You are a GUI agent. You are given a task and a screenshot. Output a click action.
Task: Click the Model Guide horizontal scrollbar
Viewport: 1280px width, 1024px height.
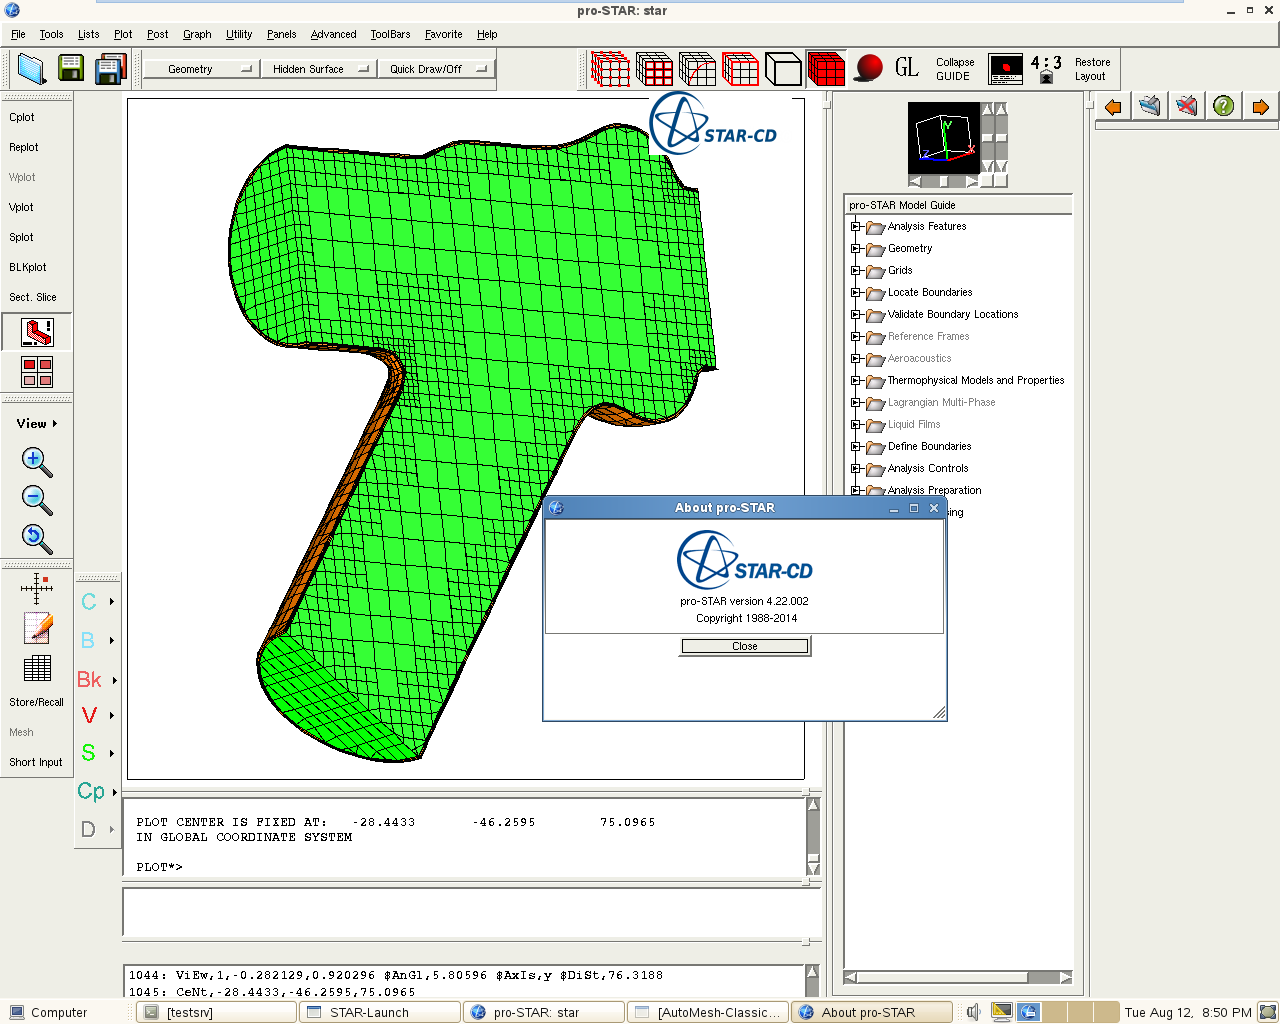point(958,977)
